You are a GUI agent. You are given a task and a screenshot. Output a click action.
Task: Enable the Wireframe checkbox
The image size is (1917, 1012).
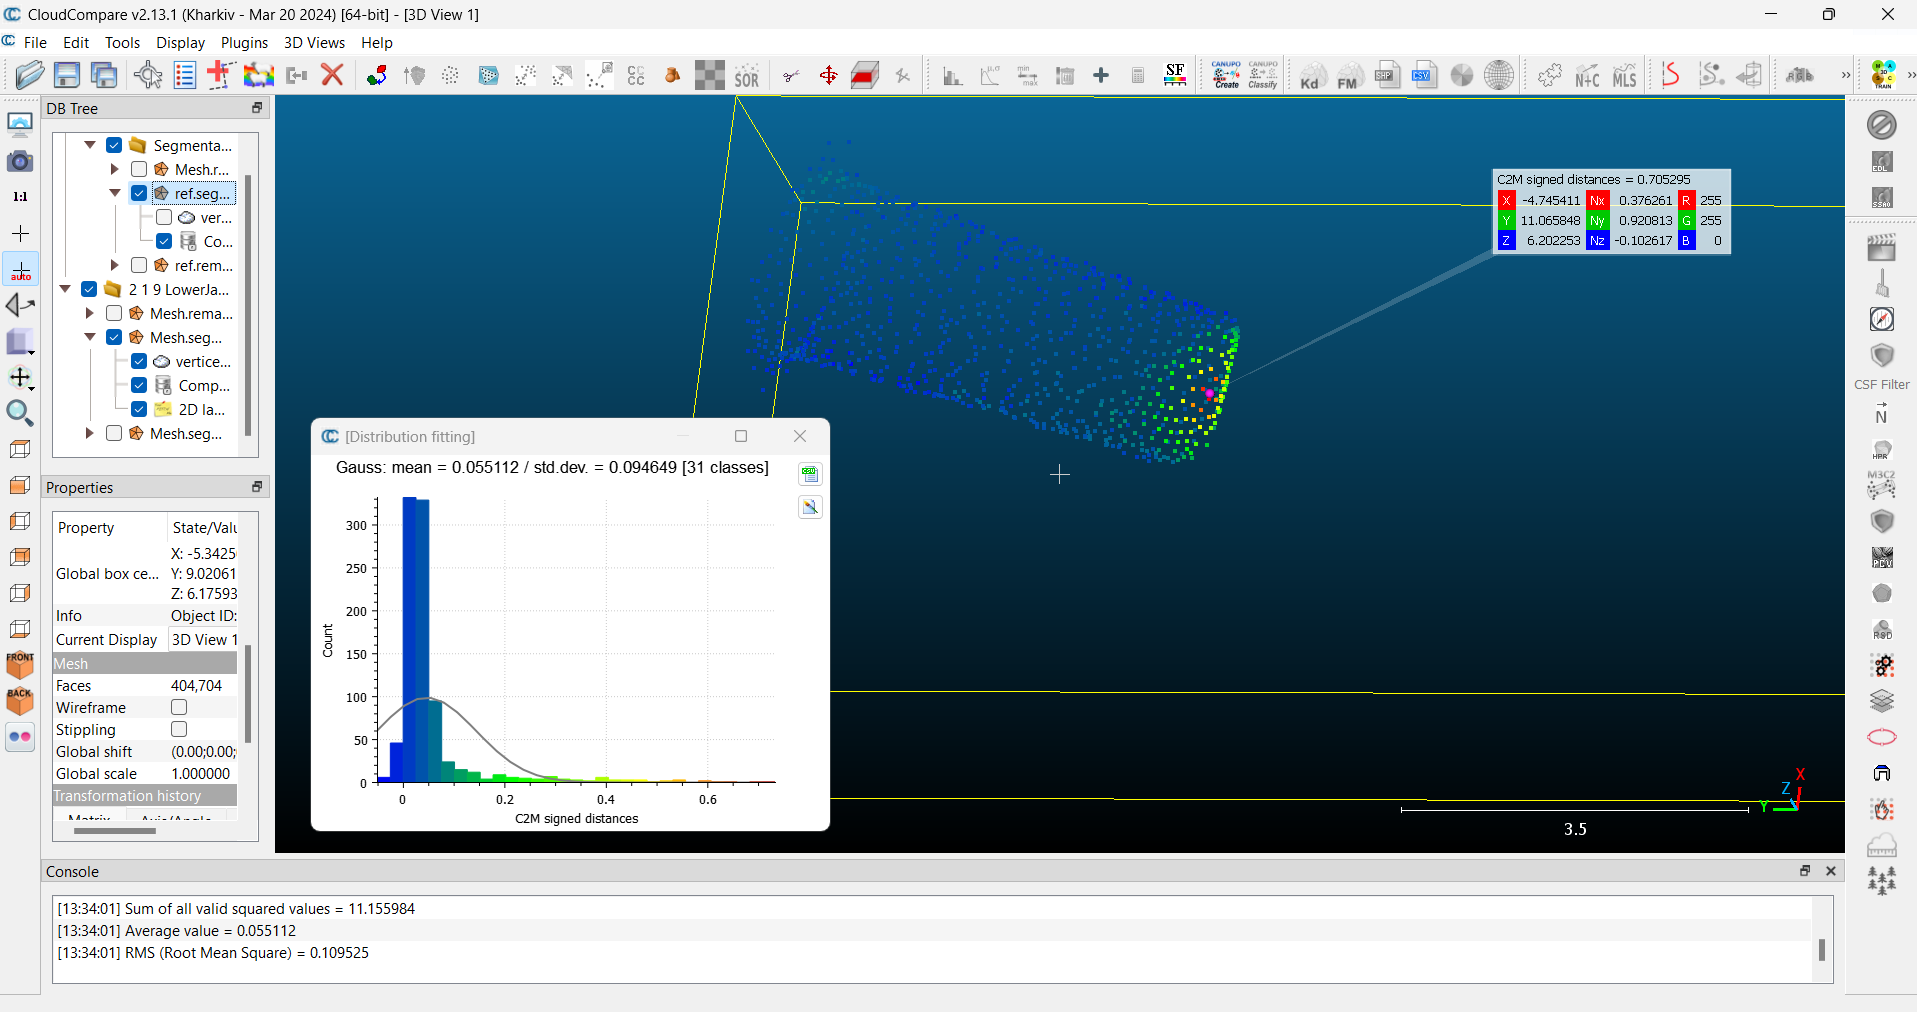click(x=179, y=708)
